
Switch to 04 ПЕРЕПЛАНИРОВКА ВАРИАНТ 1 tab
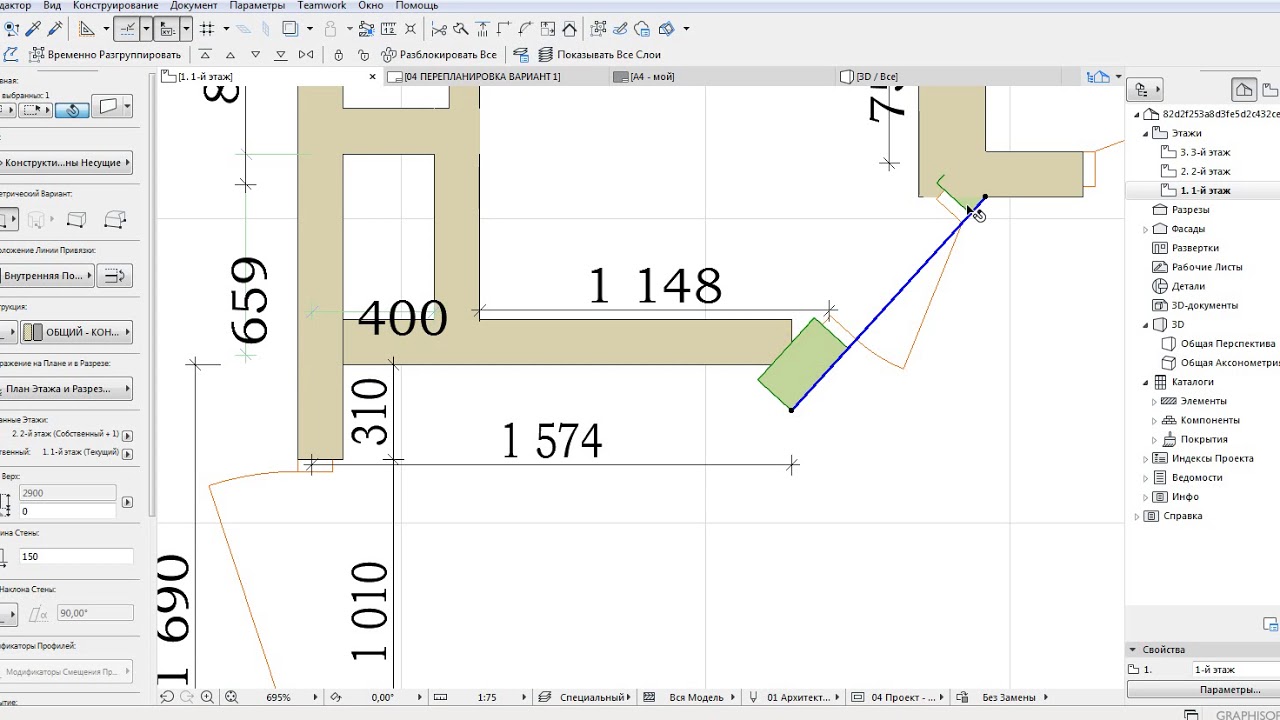483,77
